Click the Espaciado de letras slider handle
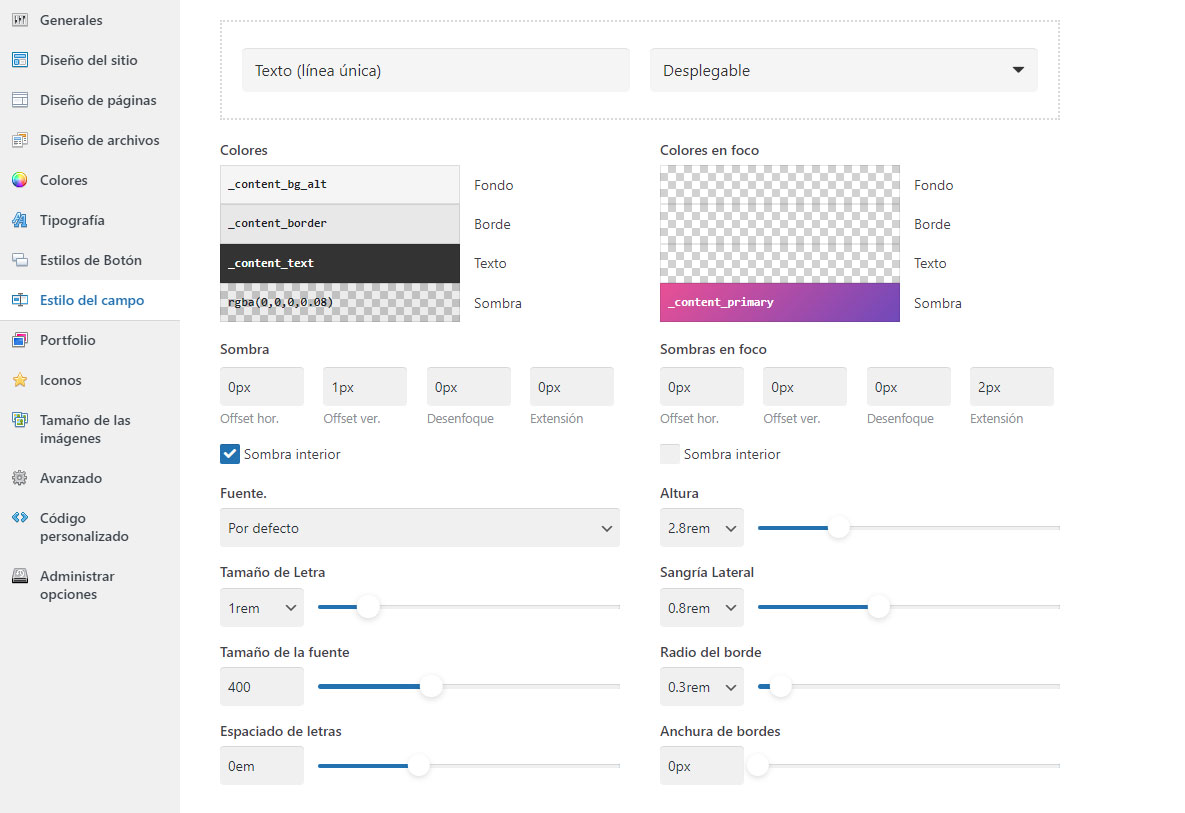This screenshot has height=813, width=1185. 419,766
